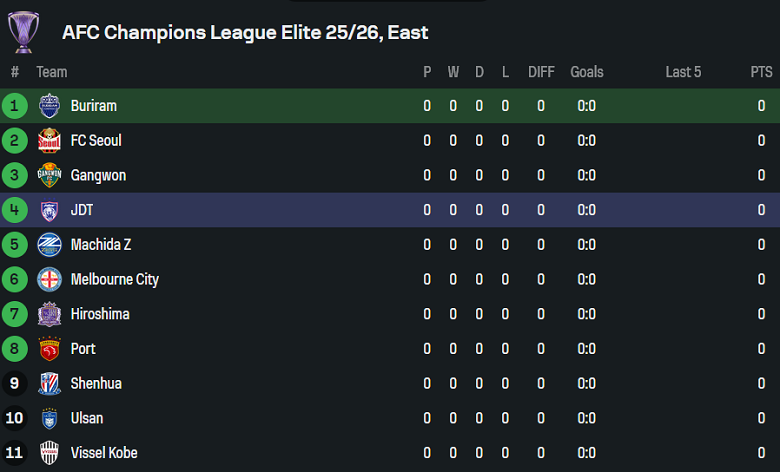Click the FC Seoul club crest
Image resolution: width=780 pixels, height=472 pixels.
[49, 141]
